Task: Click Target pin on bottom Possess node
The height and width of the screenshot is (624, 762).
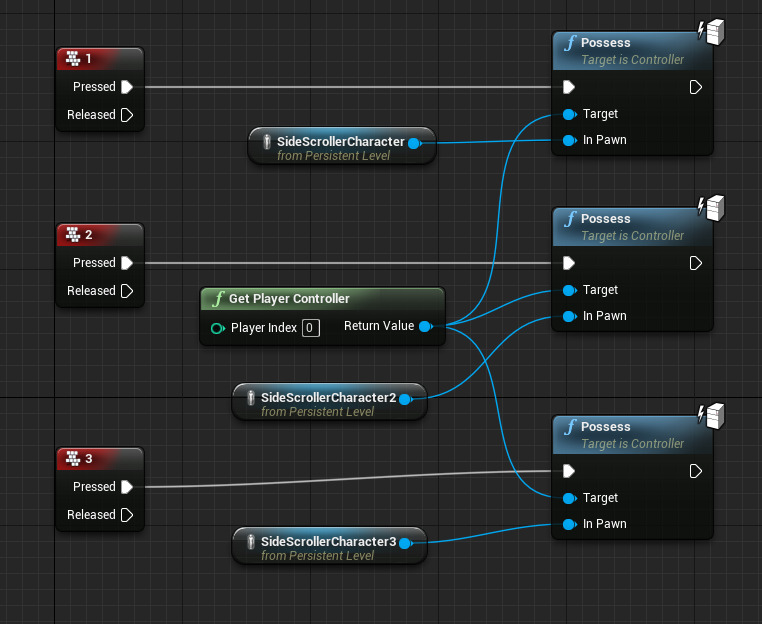Action: point(569,499)
